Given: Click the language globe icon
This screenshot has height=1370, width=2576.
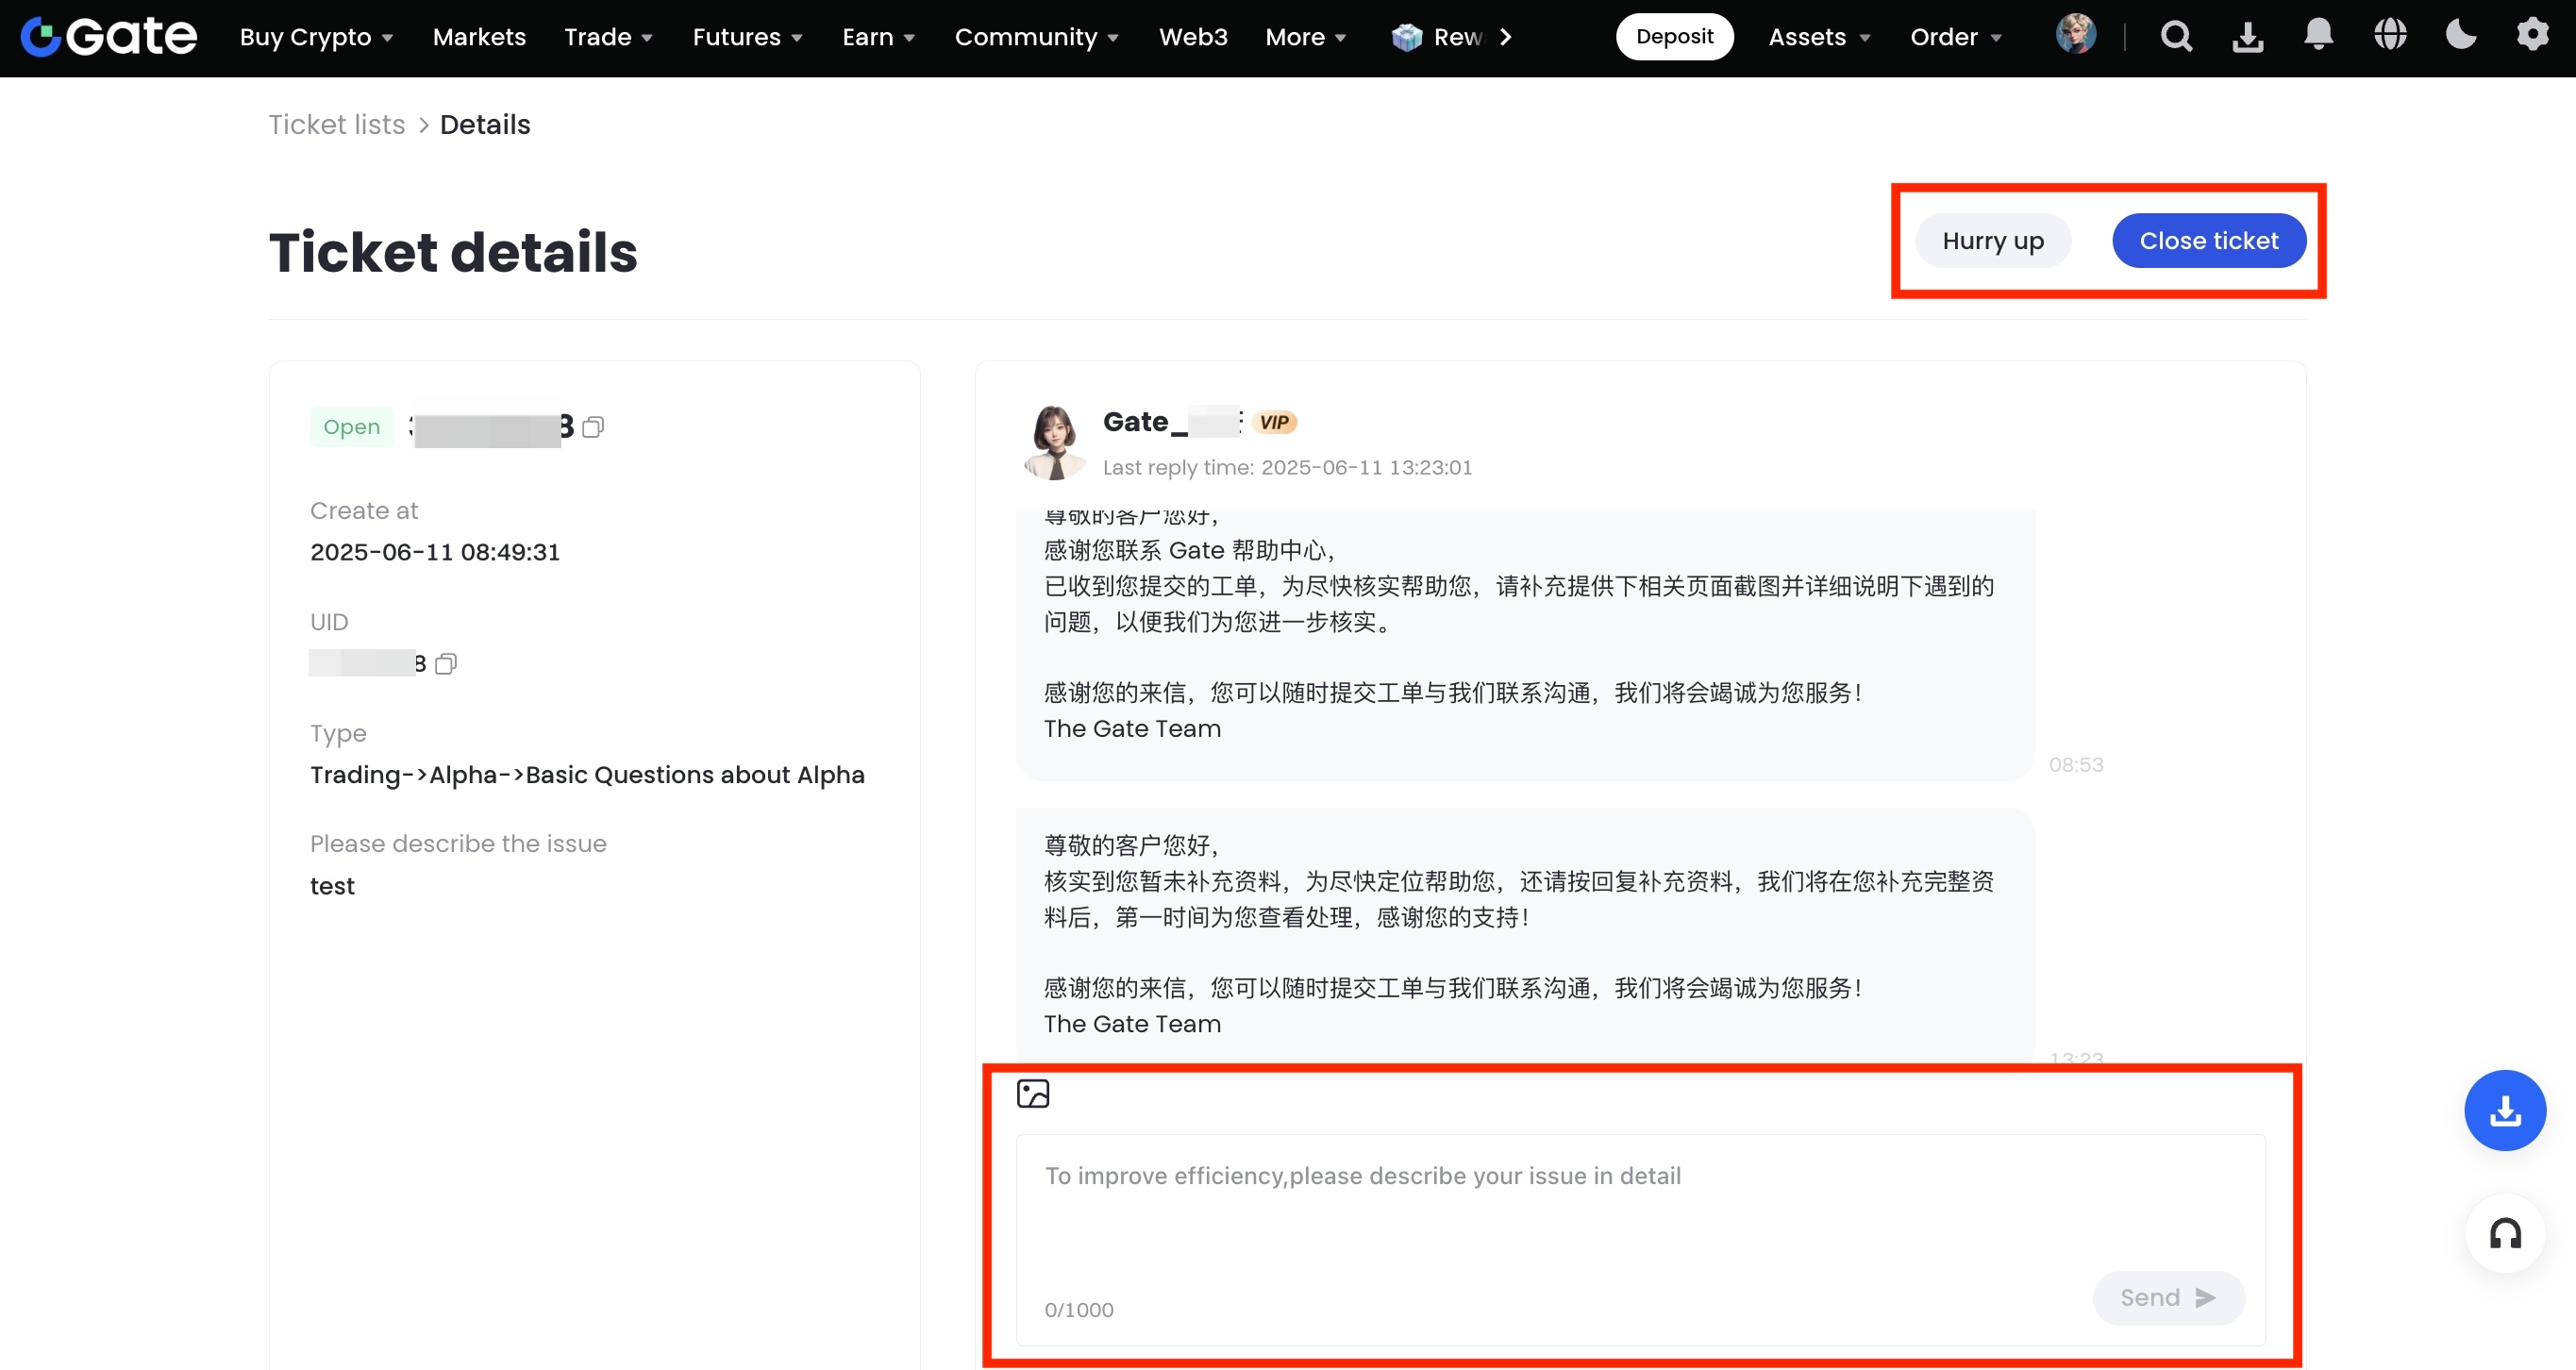Looking at the screenshot, I should [2389, 35].
